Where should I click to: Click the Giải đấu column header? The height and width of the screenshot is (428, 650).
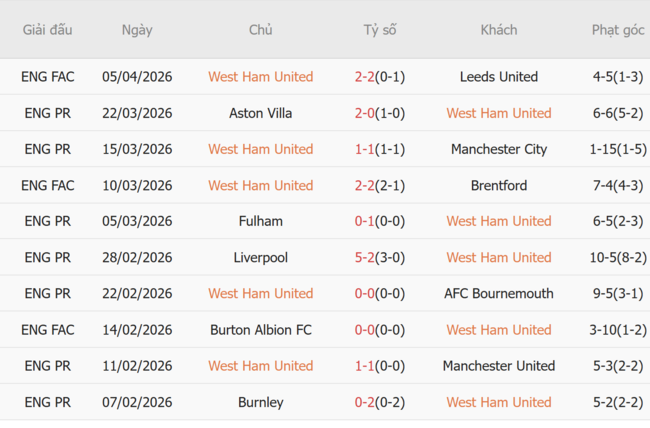48,30
